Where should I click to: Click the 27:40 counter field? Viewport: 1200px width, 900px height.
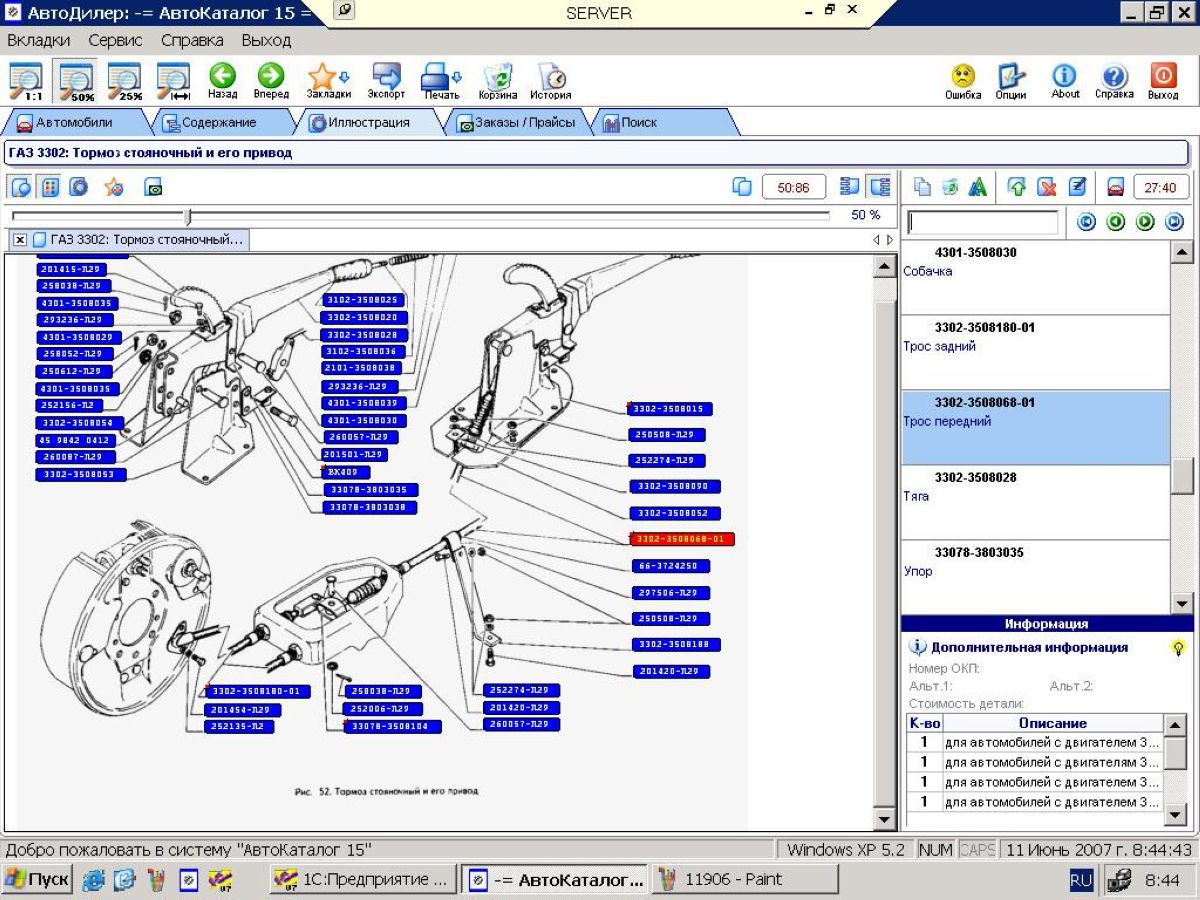point(1160,187)
